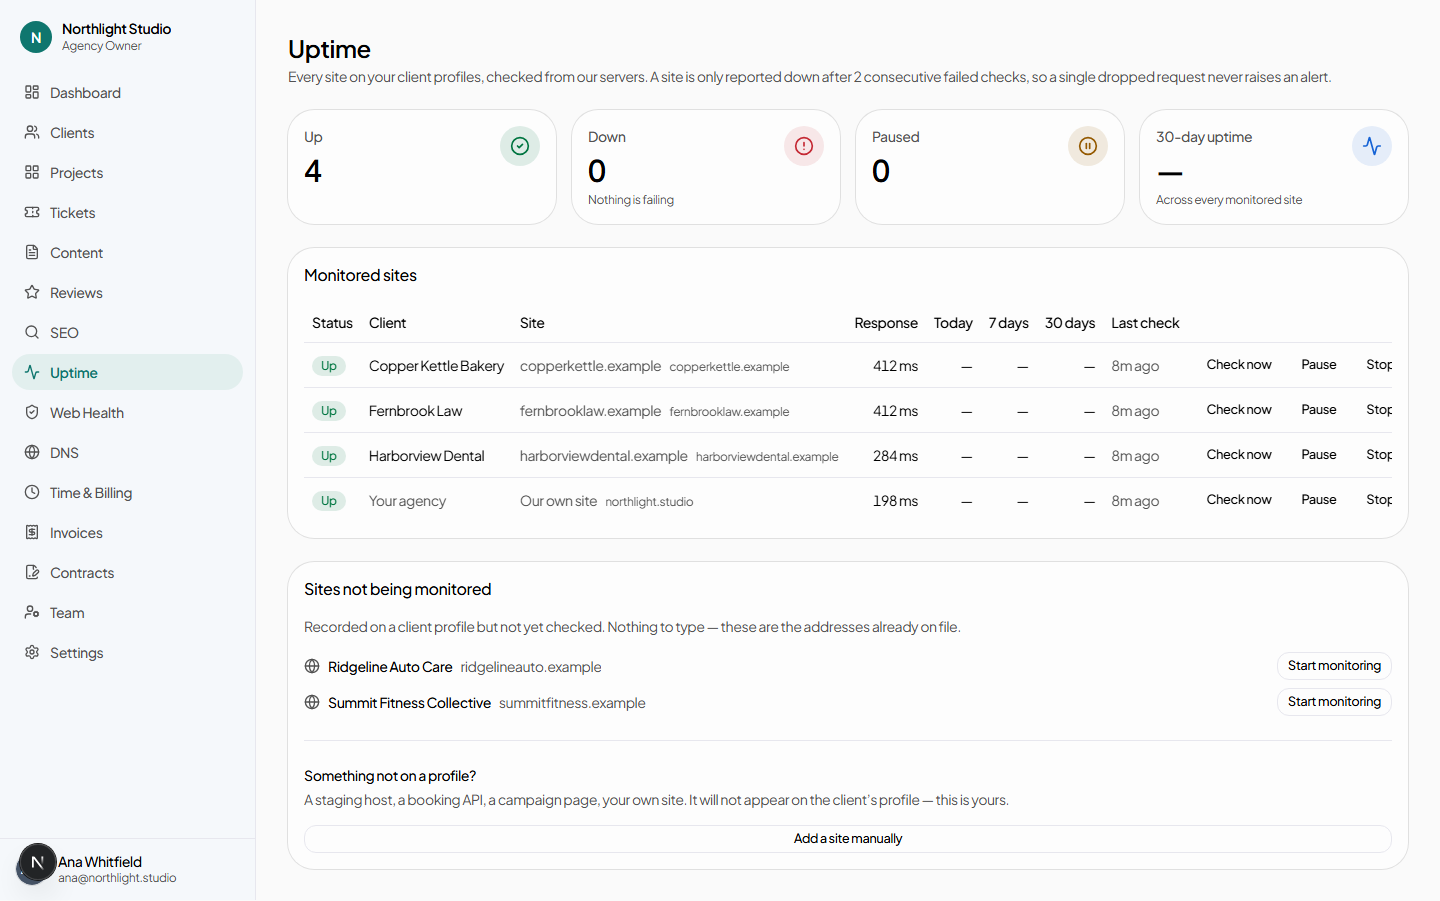Screen dimensions: 1440x901
Task: Start monitoring Summit Fitness Collective
Action: coord(1334,701)
